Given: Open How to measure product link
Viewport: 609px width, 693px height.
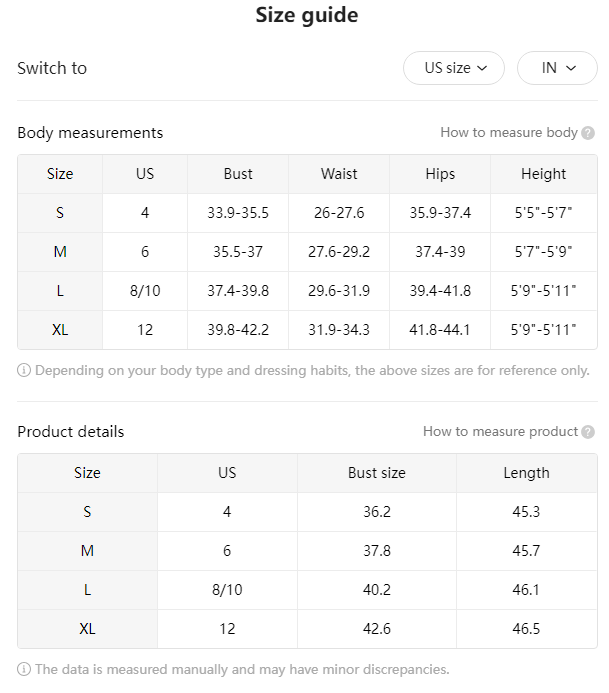Looking at the screenshot, I should click(x=500, y=431).
